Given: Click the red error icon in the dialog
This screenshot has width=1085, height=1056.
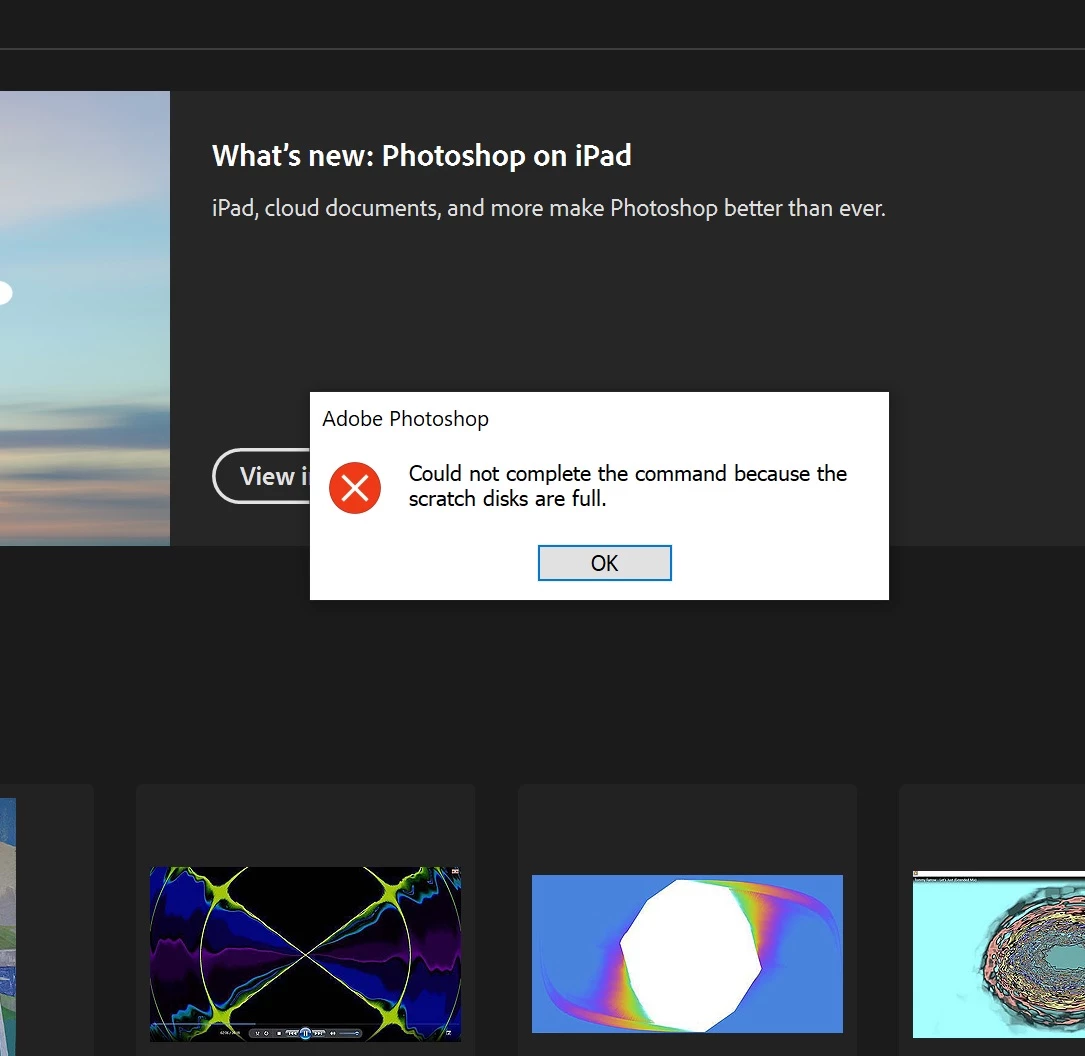Looking at the screenshot, I should (x=354, y=488).
